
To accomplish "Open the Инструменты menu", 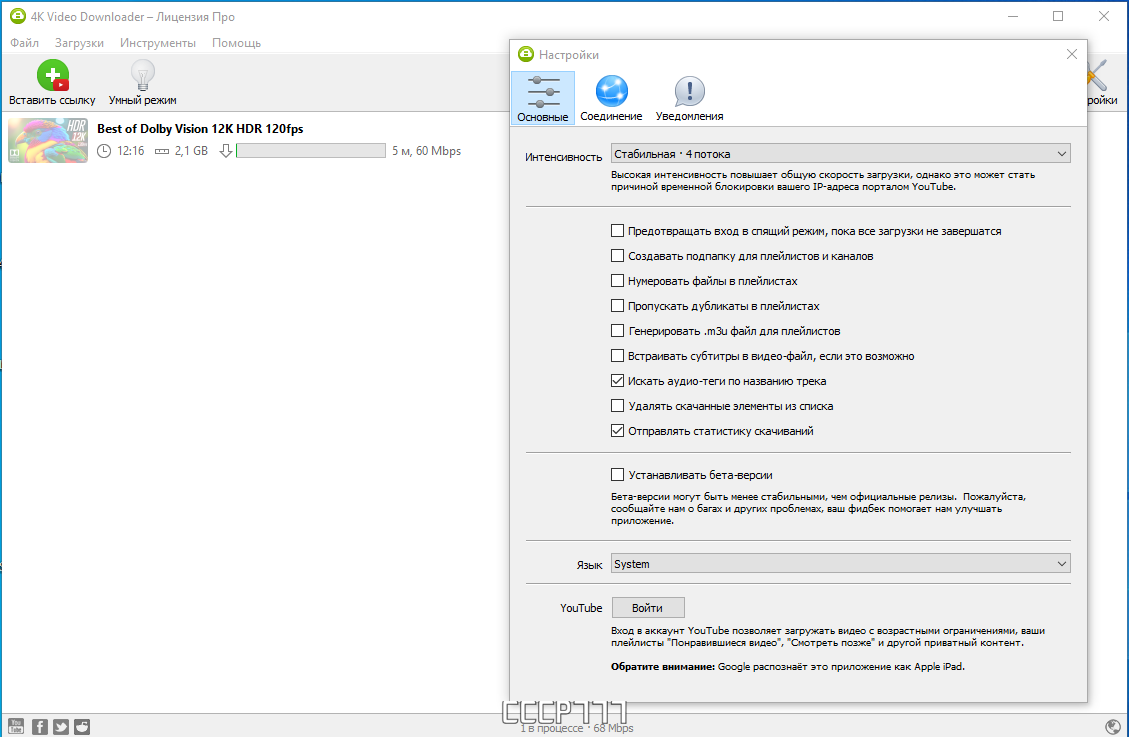I will pos(158,43).
